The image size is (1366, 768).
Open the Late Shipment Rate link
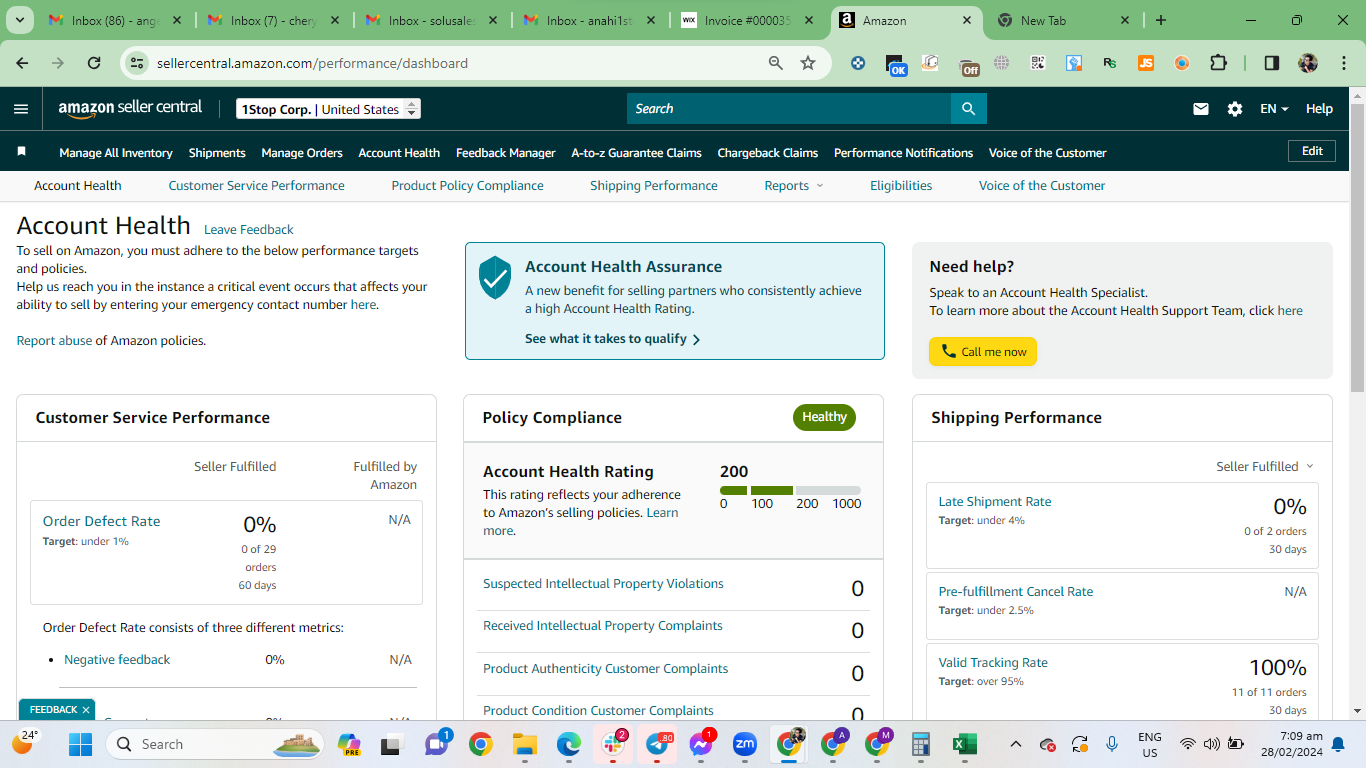995,501
